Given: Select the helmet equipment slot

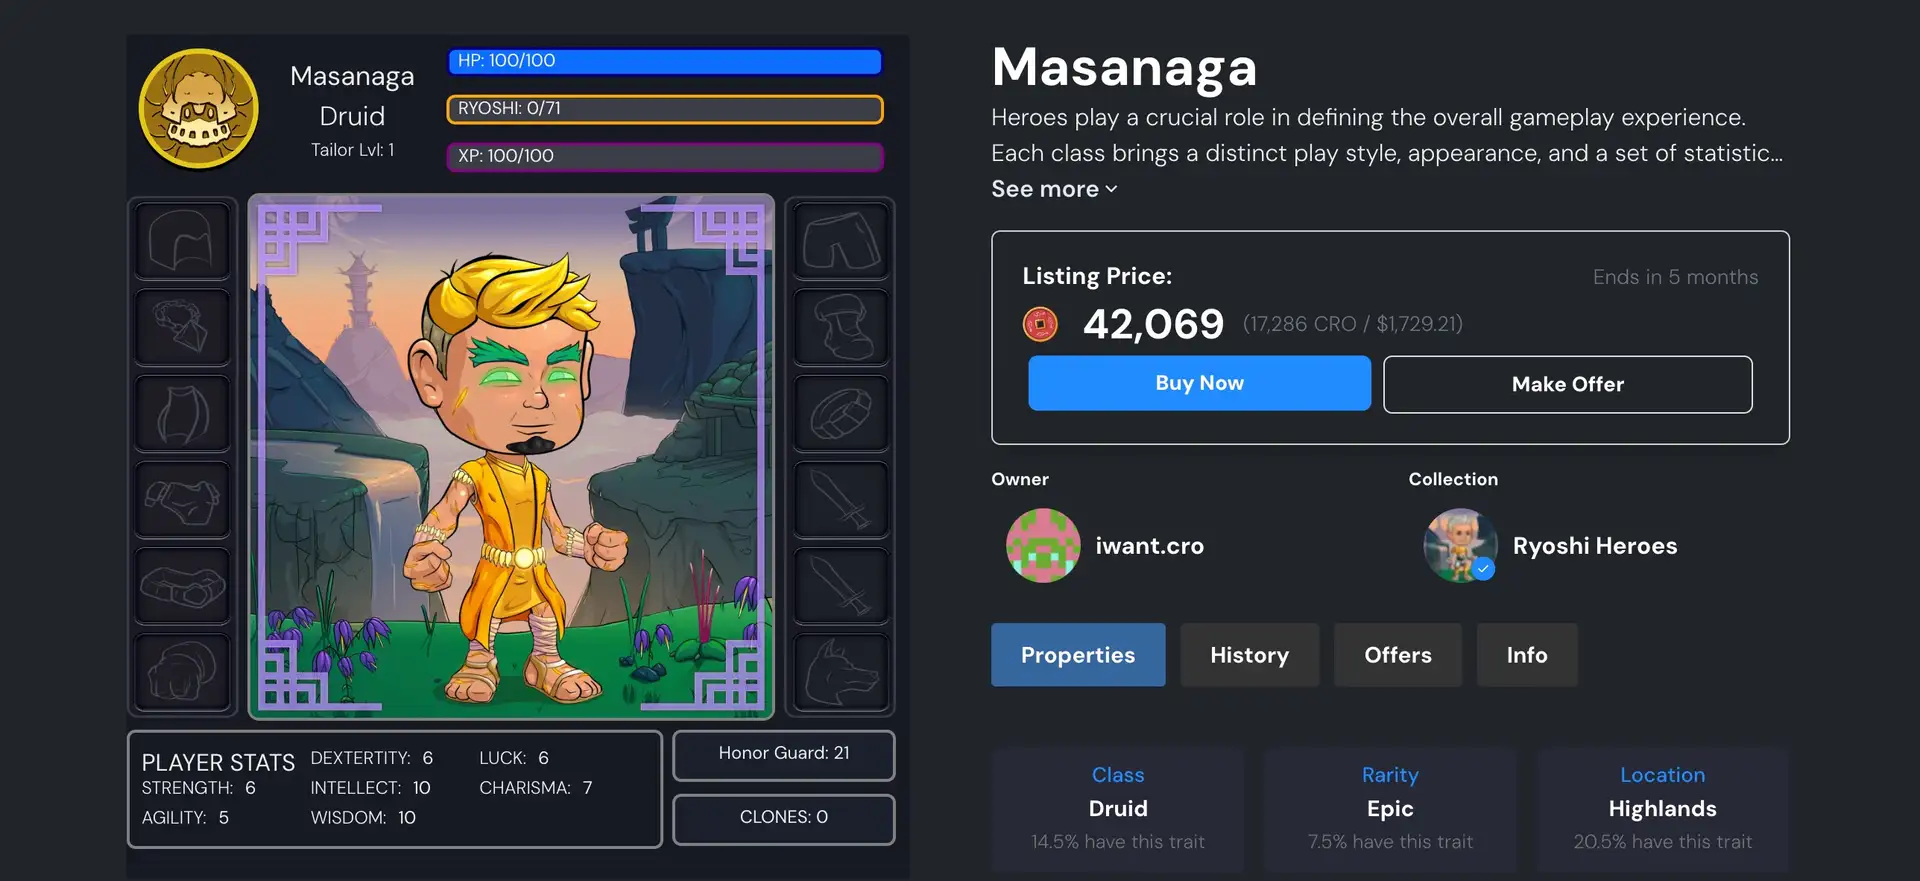Looking at the screenshot, I should [x=182, y=241].
